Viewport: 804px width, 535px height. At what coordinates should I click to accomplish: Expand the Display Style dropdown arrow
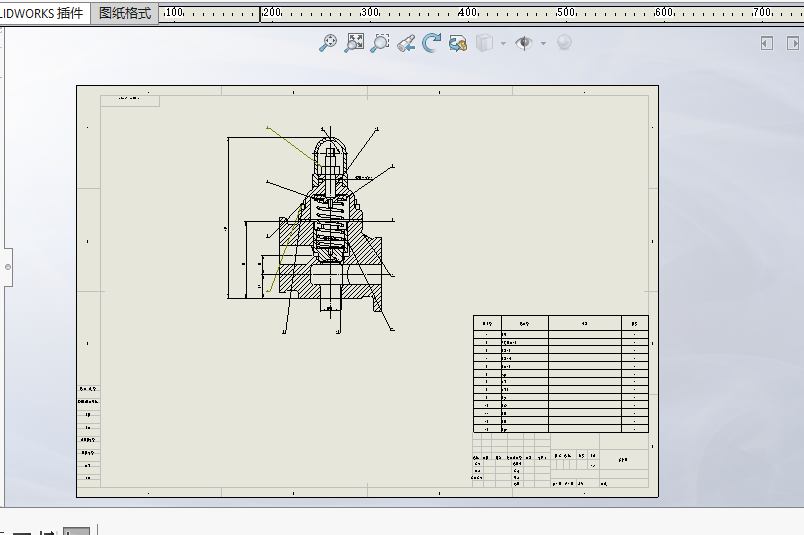503,43
